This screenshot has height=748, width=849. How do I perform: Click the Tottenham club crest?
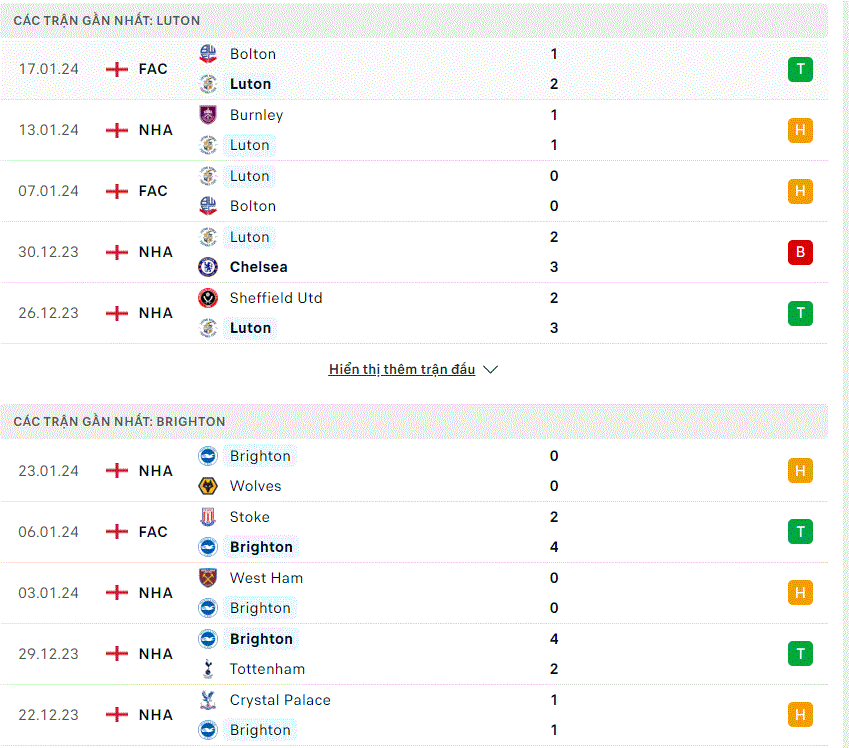(208, 669)
